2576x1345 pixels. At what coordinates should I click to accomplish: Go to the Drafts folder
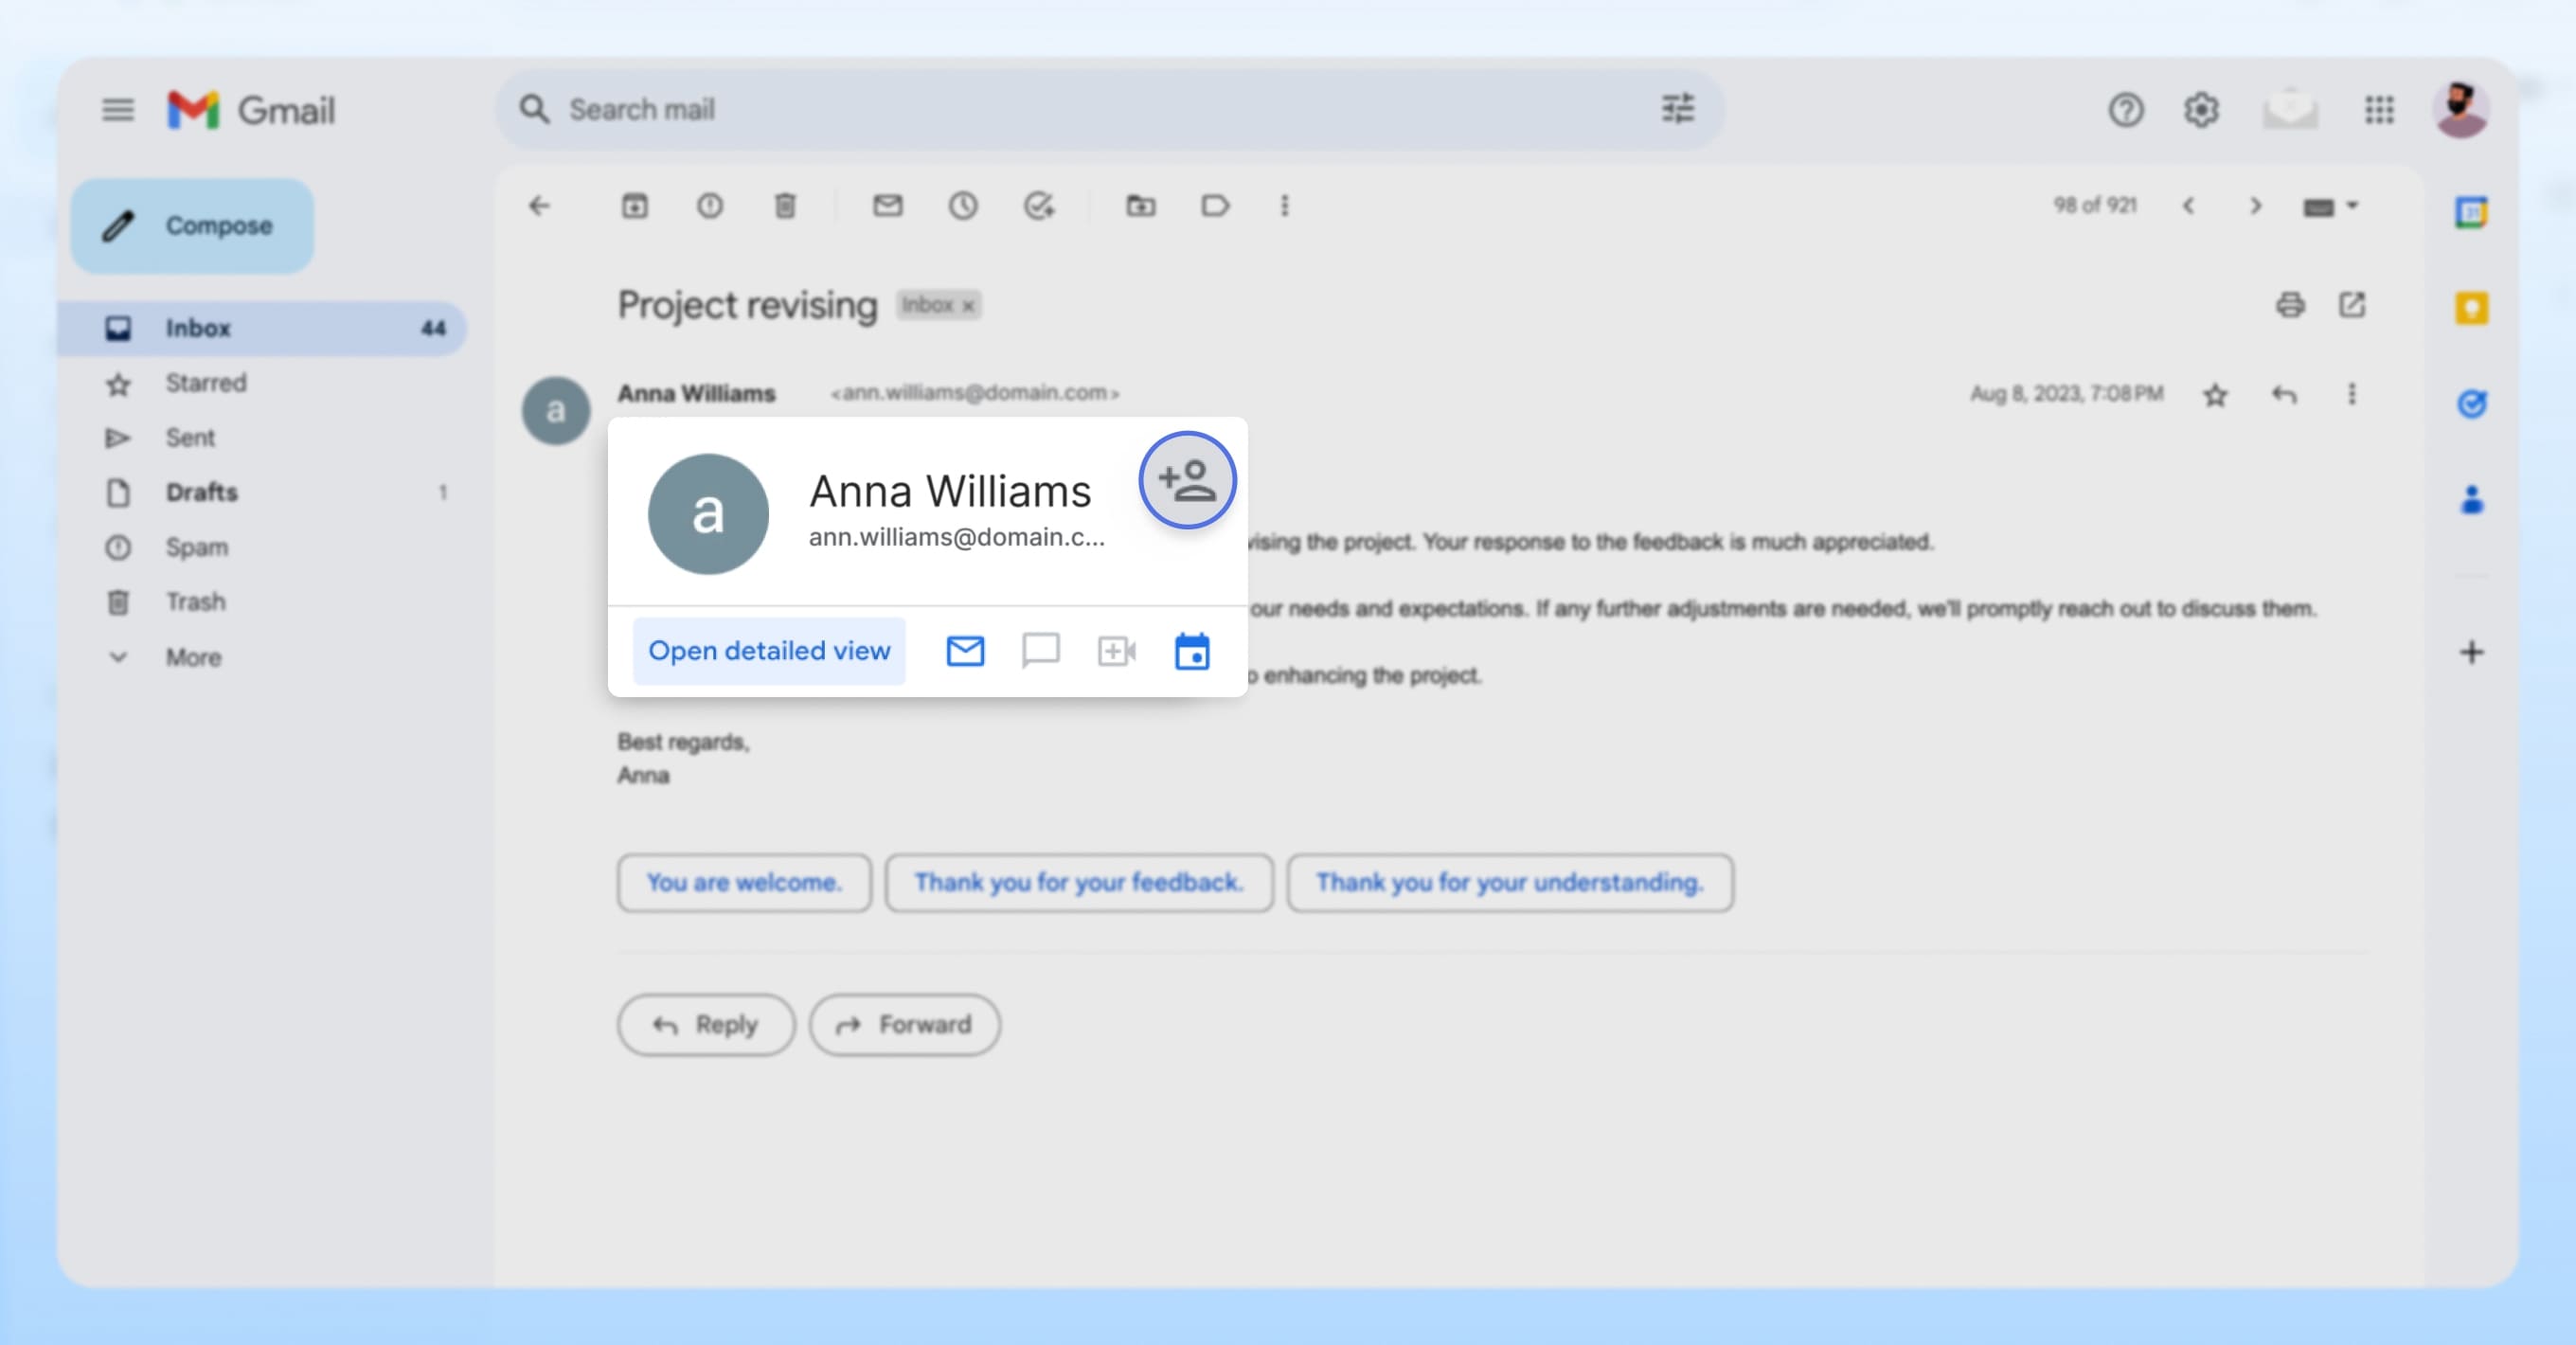(203, 492)
